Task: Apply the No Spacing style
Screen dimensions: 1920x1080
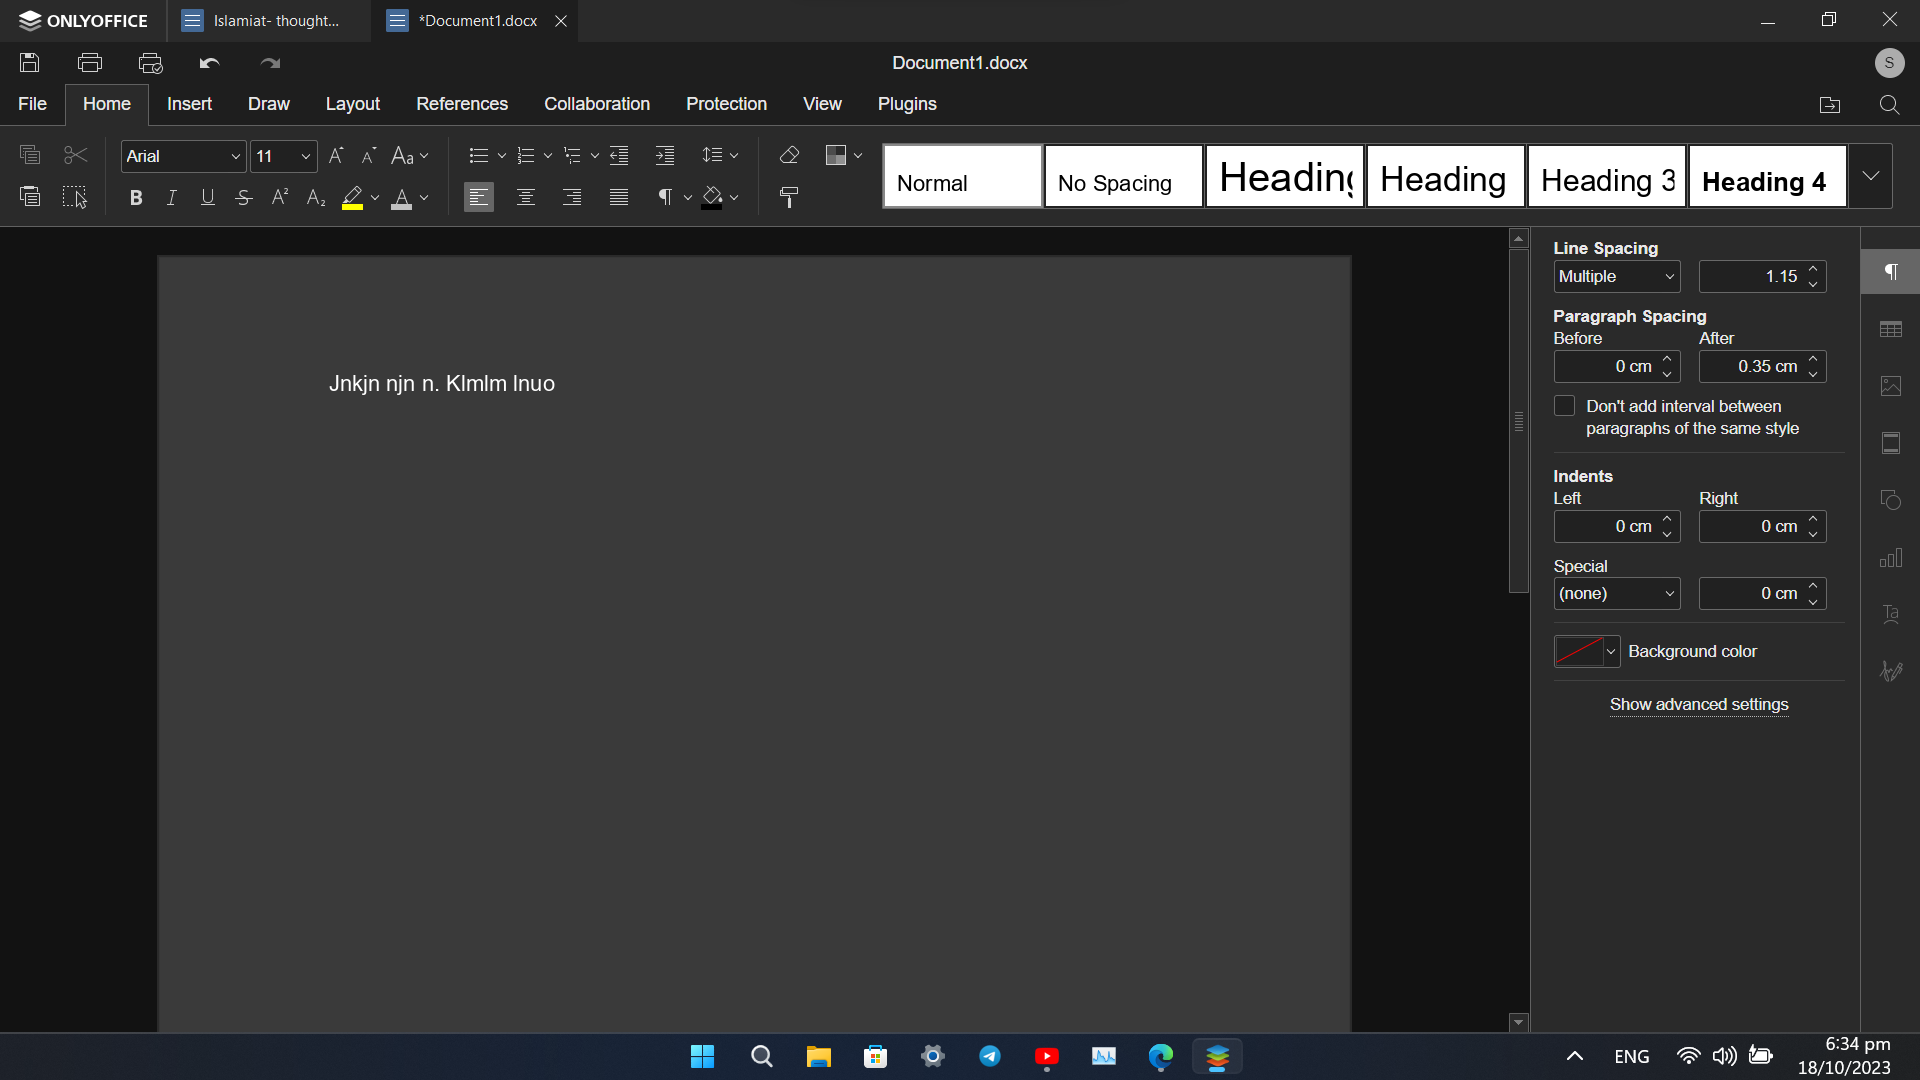Action: click(1124, 176)
